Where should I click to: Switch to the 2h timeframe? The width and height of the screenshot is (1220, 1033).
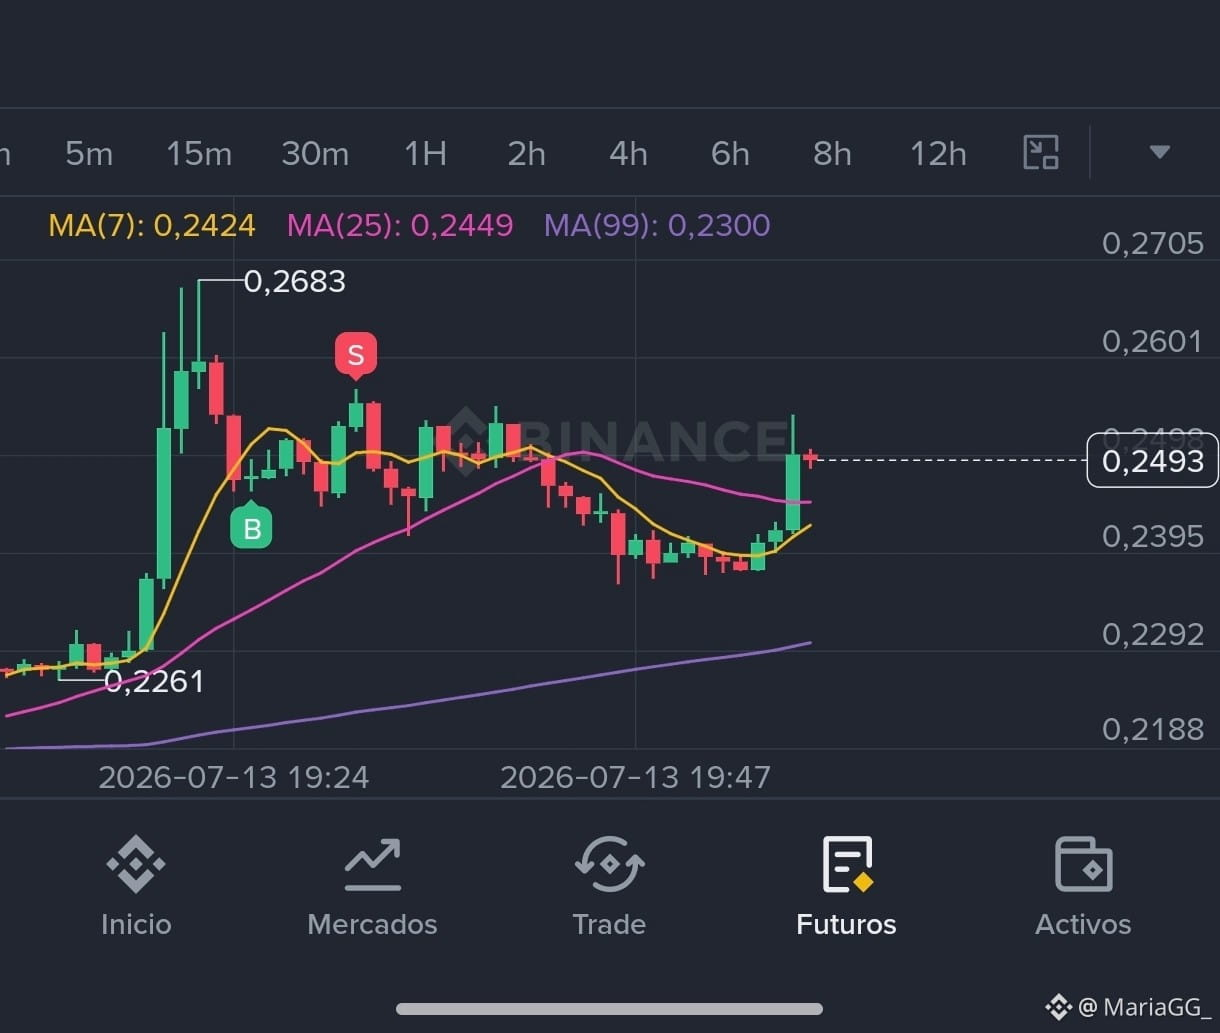point(527,154)
